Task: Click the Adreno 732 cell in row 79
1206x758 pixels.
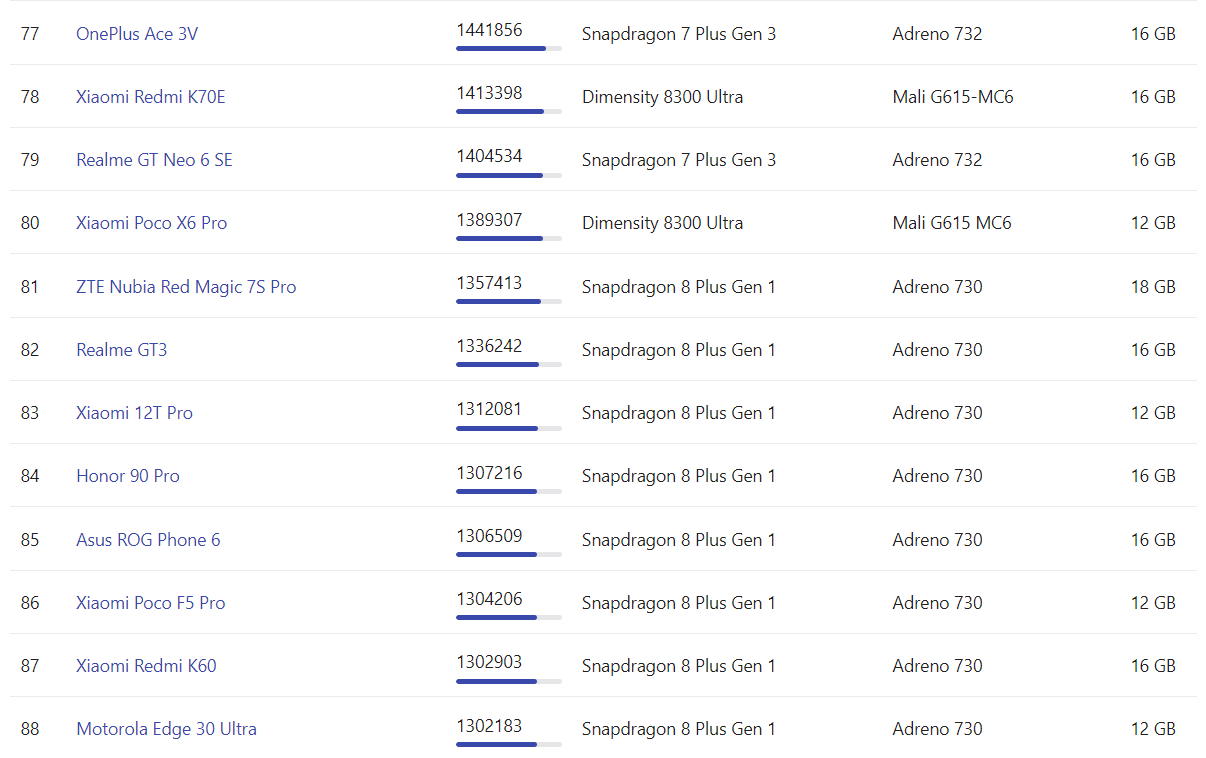Action: point(937,160)
